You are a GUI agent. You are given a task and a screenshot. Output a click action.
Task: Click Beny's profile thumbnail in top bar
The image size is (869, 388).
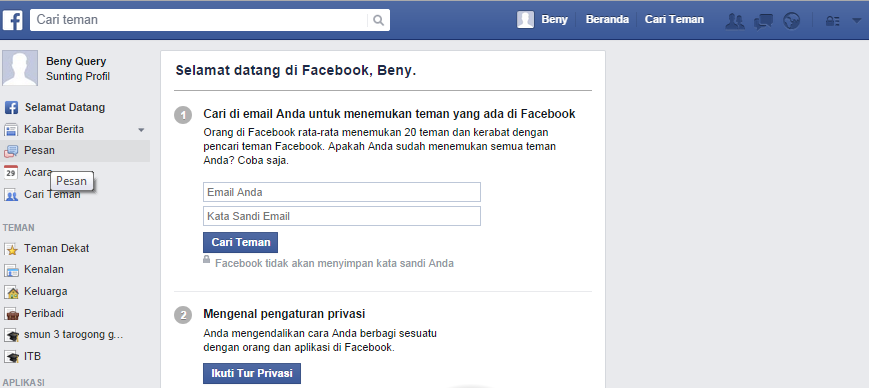pos(525,19)
